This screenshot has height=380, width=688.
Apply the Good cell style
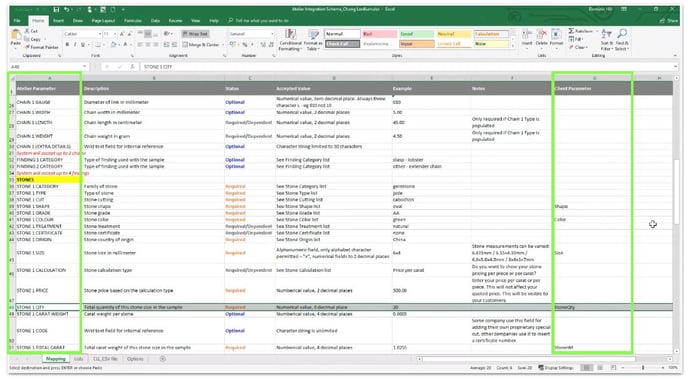[416, 34]
